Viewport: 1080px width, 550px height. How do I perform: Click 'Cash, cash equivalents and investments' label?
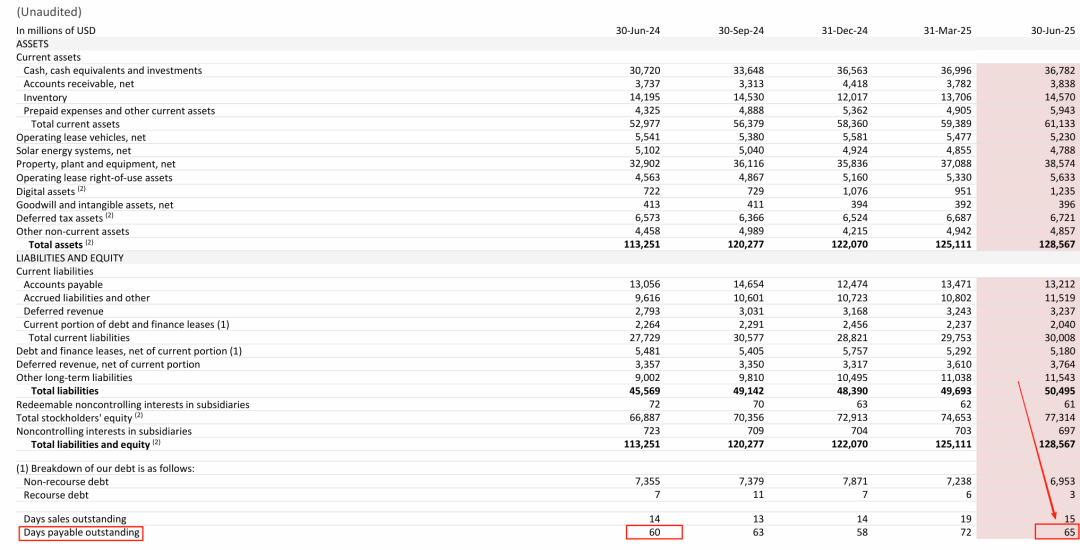(x=113, y=70)
